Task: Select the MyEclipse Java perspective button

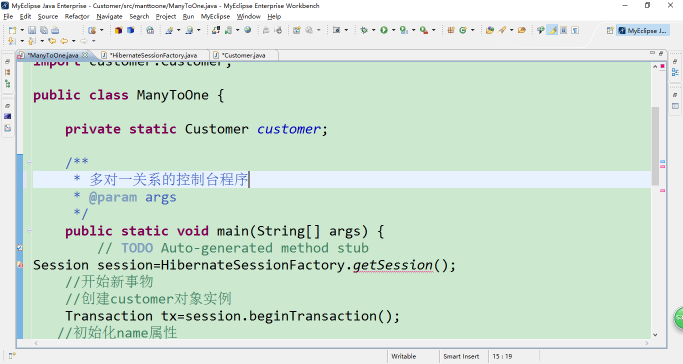Action: (643, 30)
